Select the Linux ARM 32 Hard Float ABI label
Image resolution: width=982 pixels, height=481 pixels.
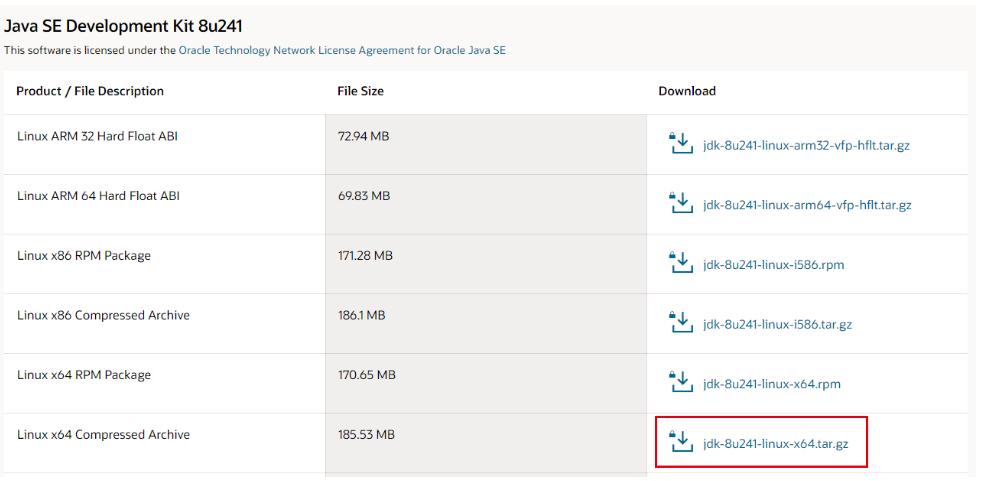tap(97, 136)
